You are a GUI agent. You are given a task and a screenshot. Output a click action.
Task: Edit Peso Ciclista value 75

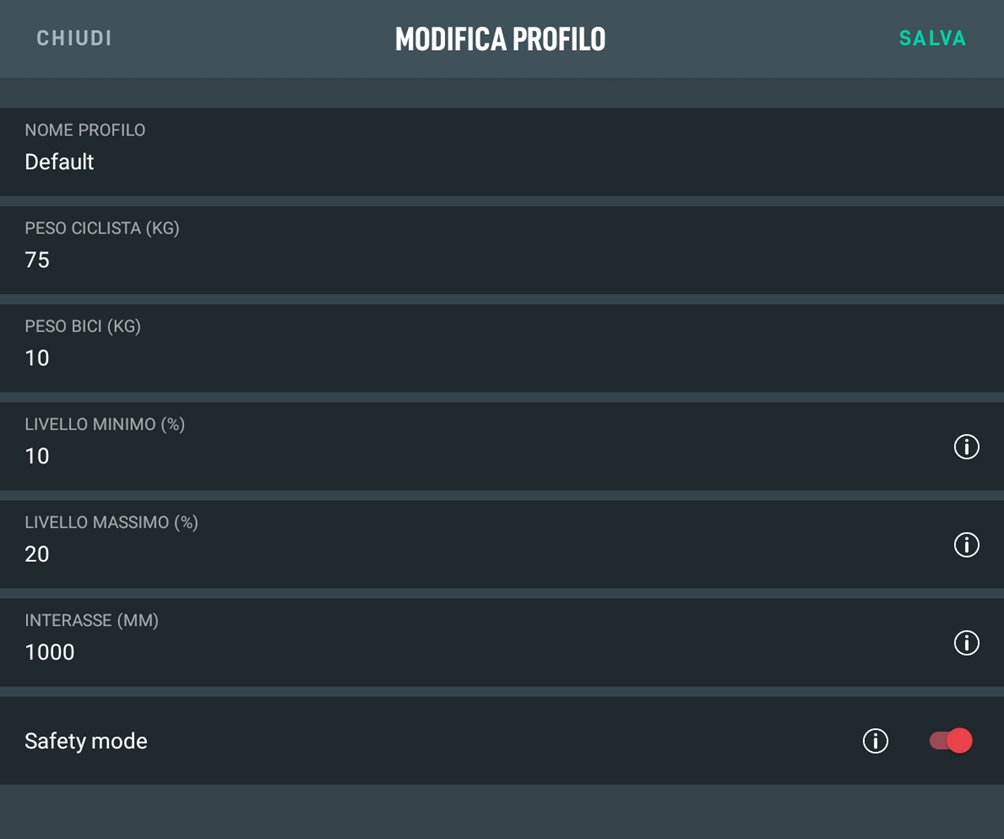click(502, 250)
